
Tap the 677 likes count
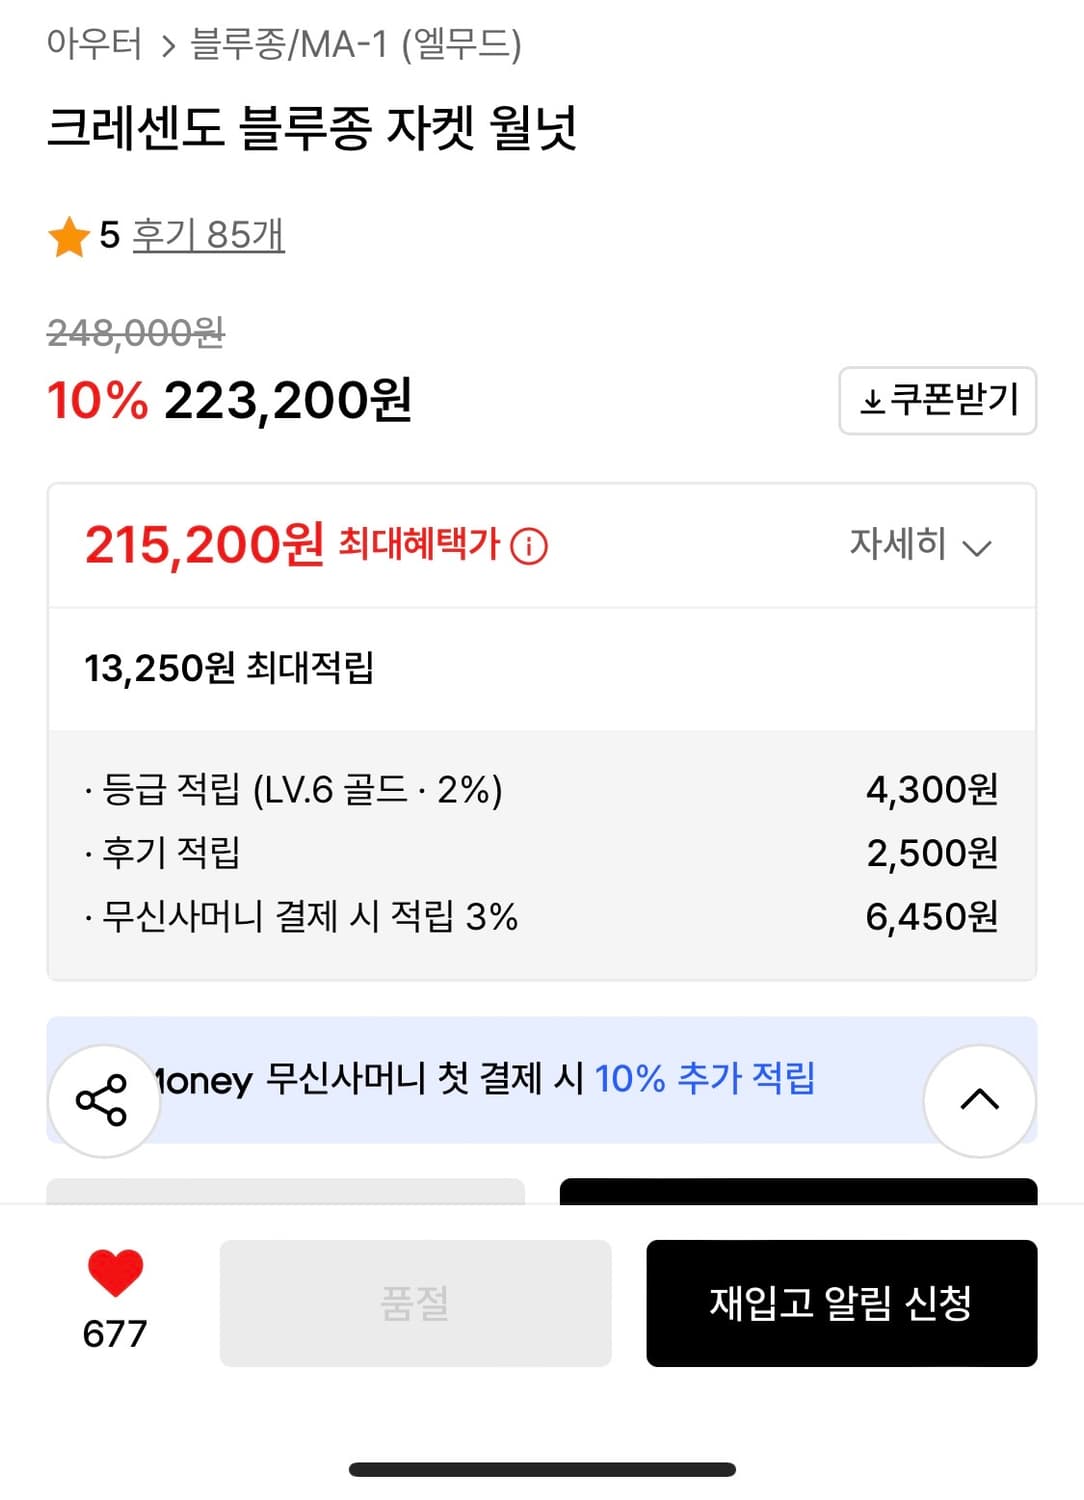click(x=115, y=1333)
